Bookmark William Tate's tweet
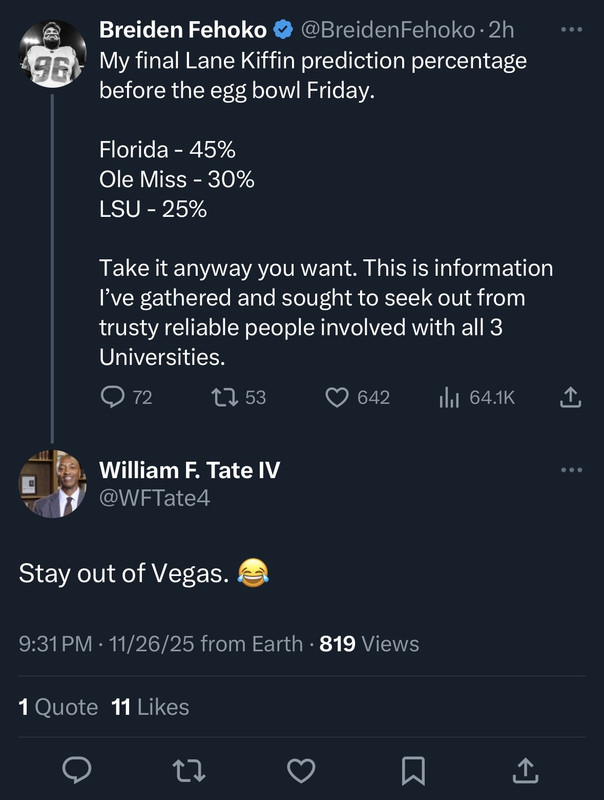 (413, 768)
